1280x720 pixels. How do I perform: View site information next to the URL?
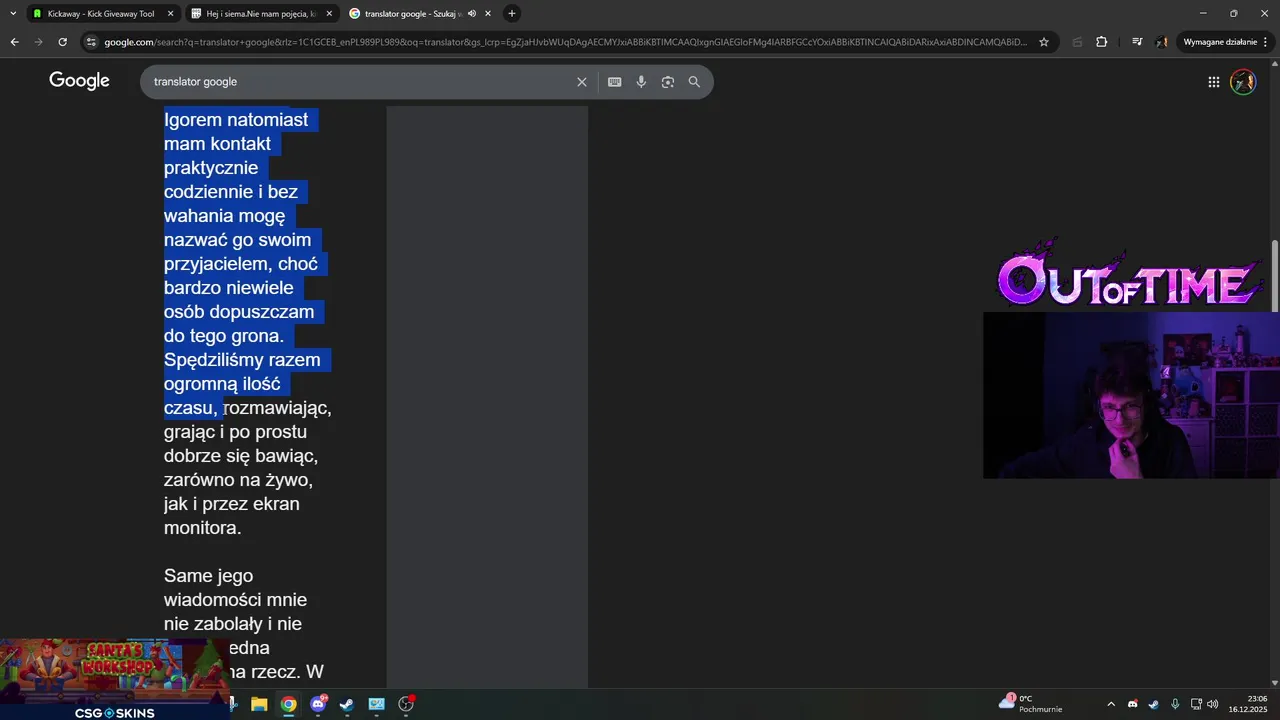[x=91, y=42]
